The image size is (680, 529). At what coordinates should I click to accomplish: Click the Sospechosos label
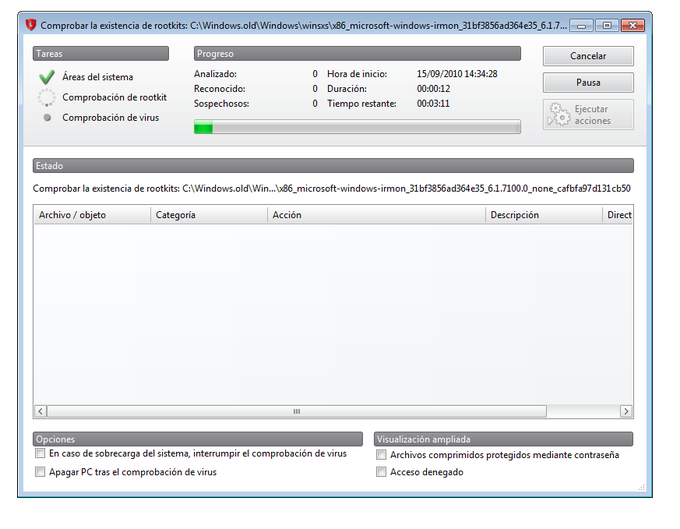click(221, 104)
